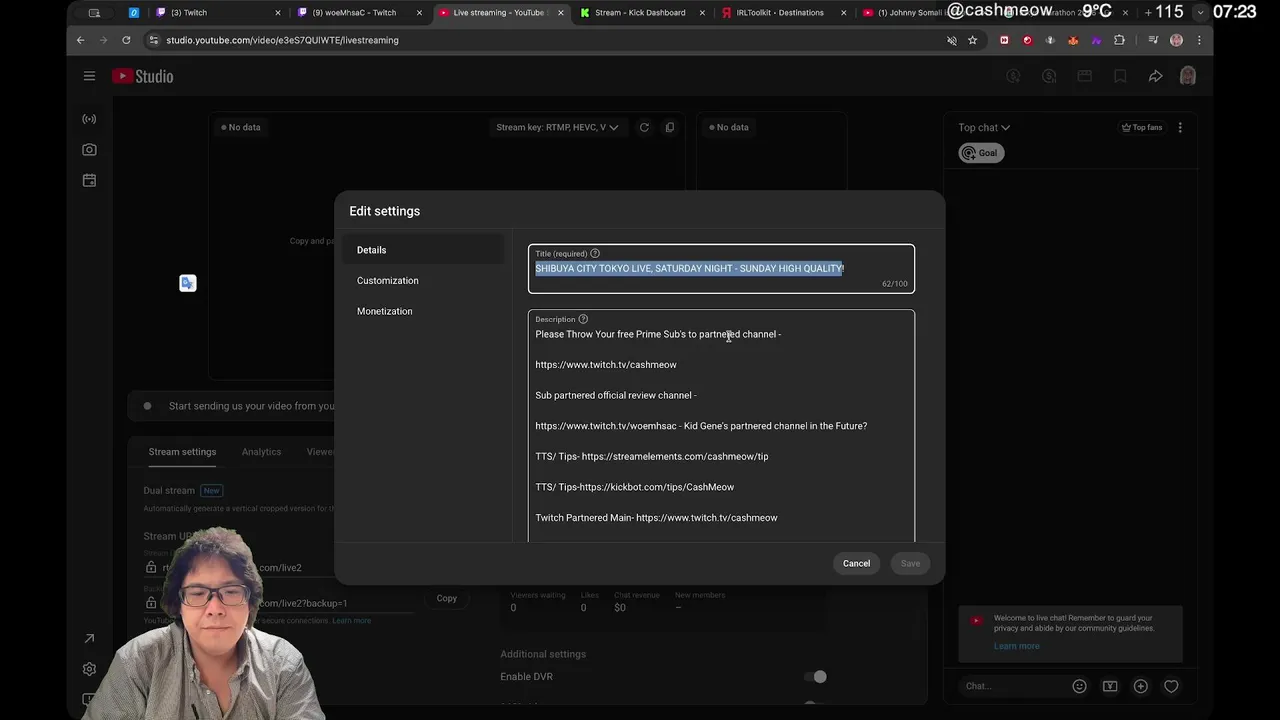Select the Monetization tab in Edit settings
Viewport: 1280px width, 720px height.
tap(424, 311)
